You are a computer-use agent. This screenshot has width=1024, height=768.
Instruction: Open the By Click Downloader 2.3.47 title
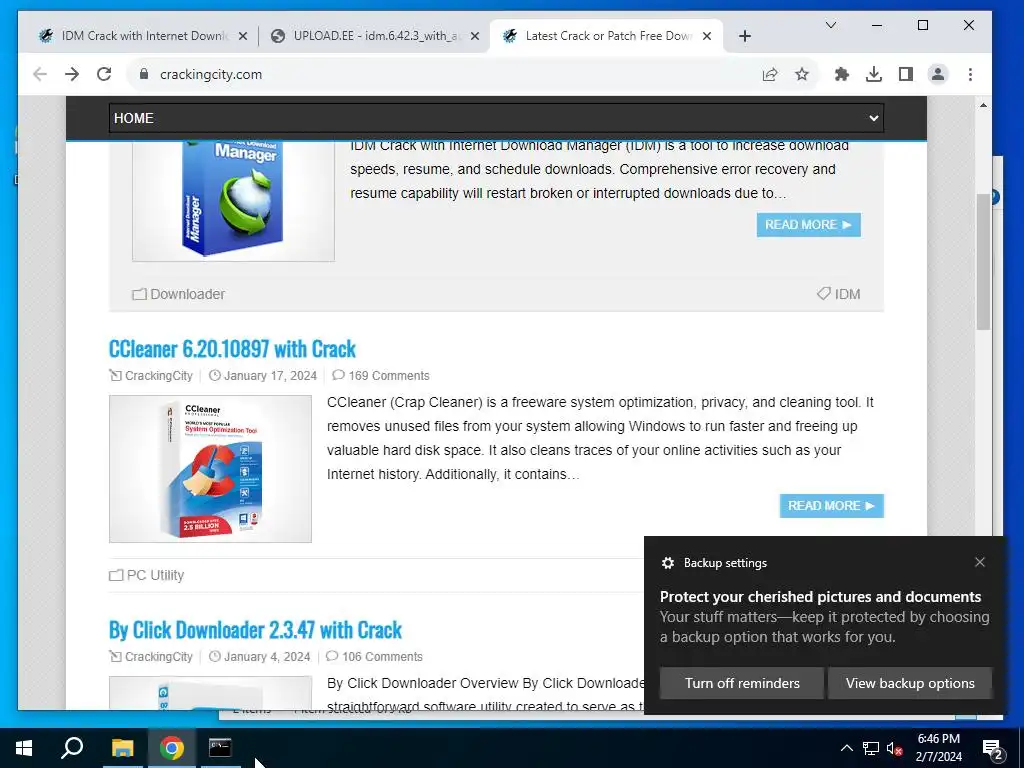[255, 630]
